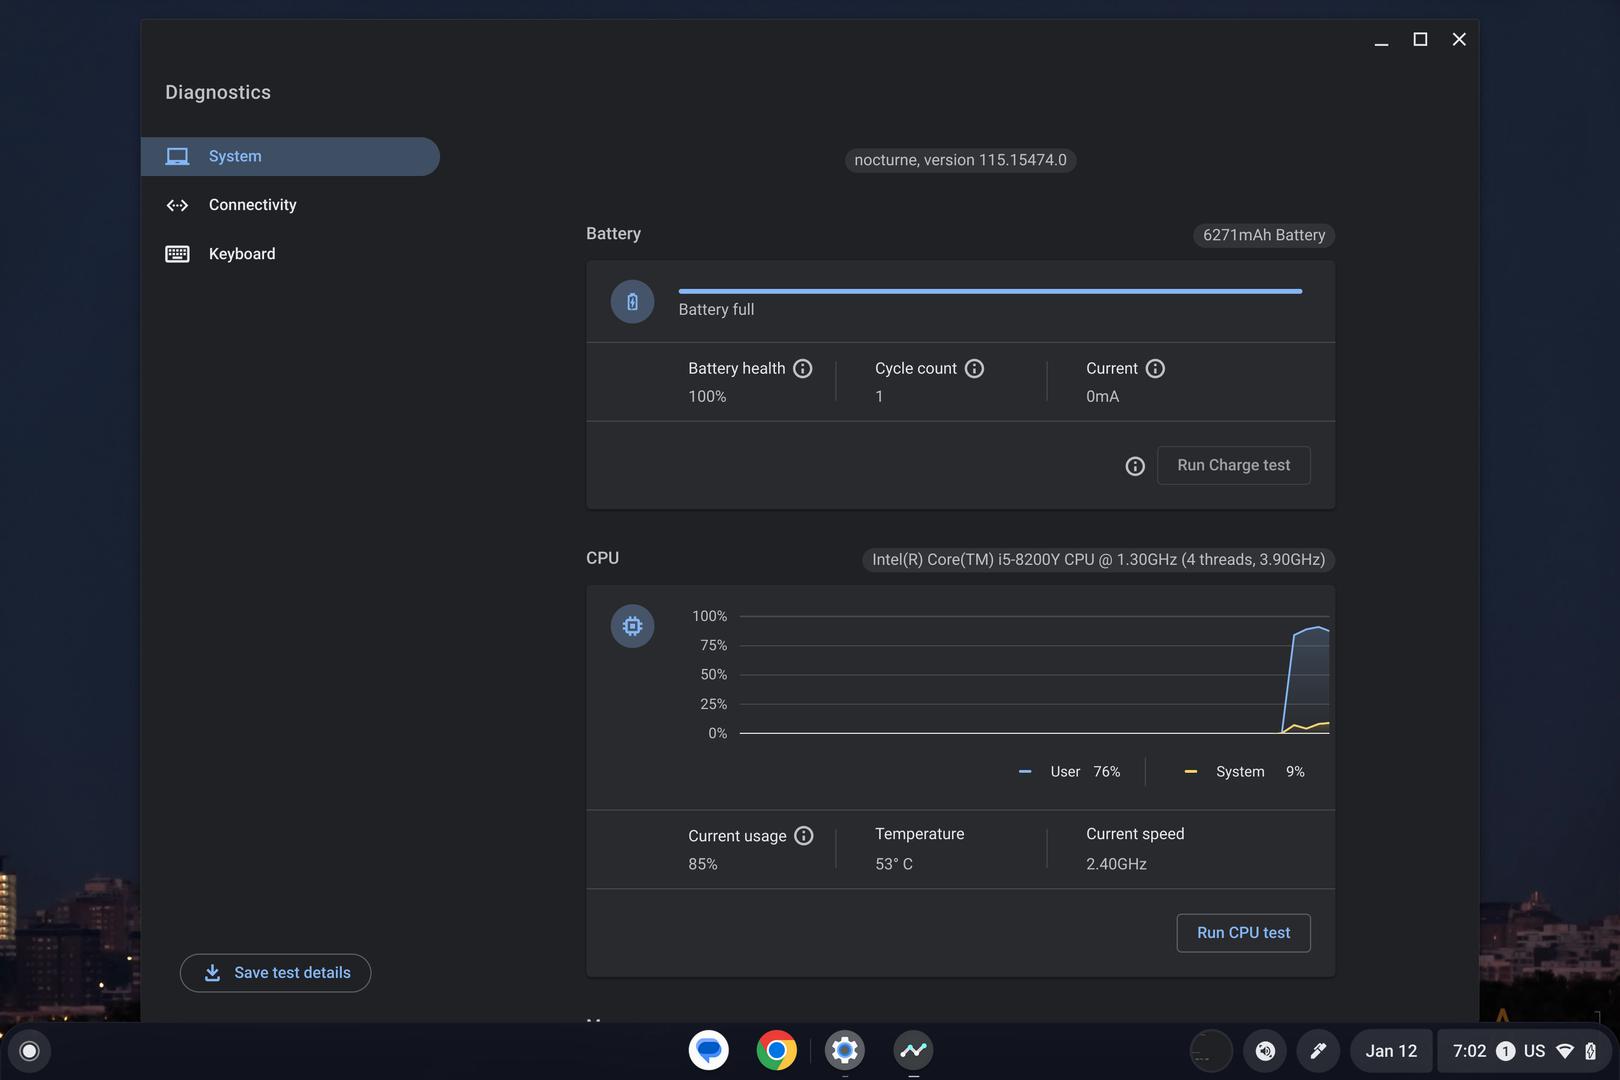This screenshot has height=1080, width=1620.
Task: Click info icon beside Run Charge test
Action: coord(1135,466)
